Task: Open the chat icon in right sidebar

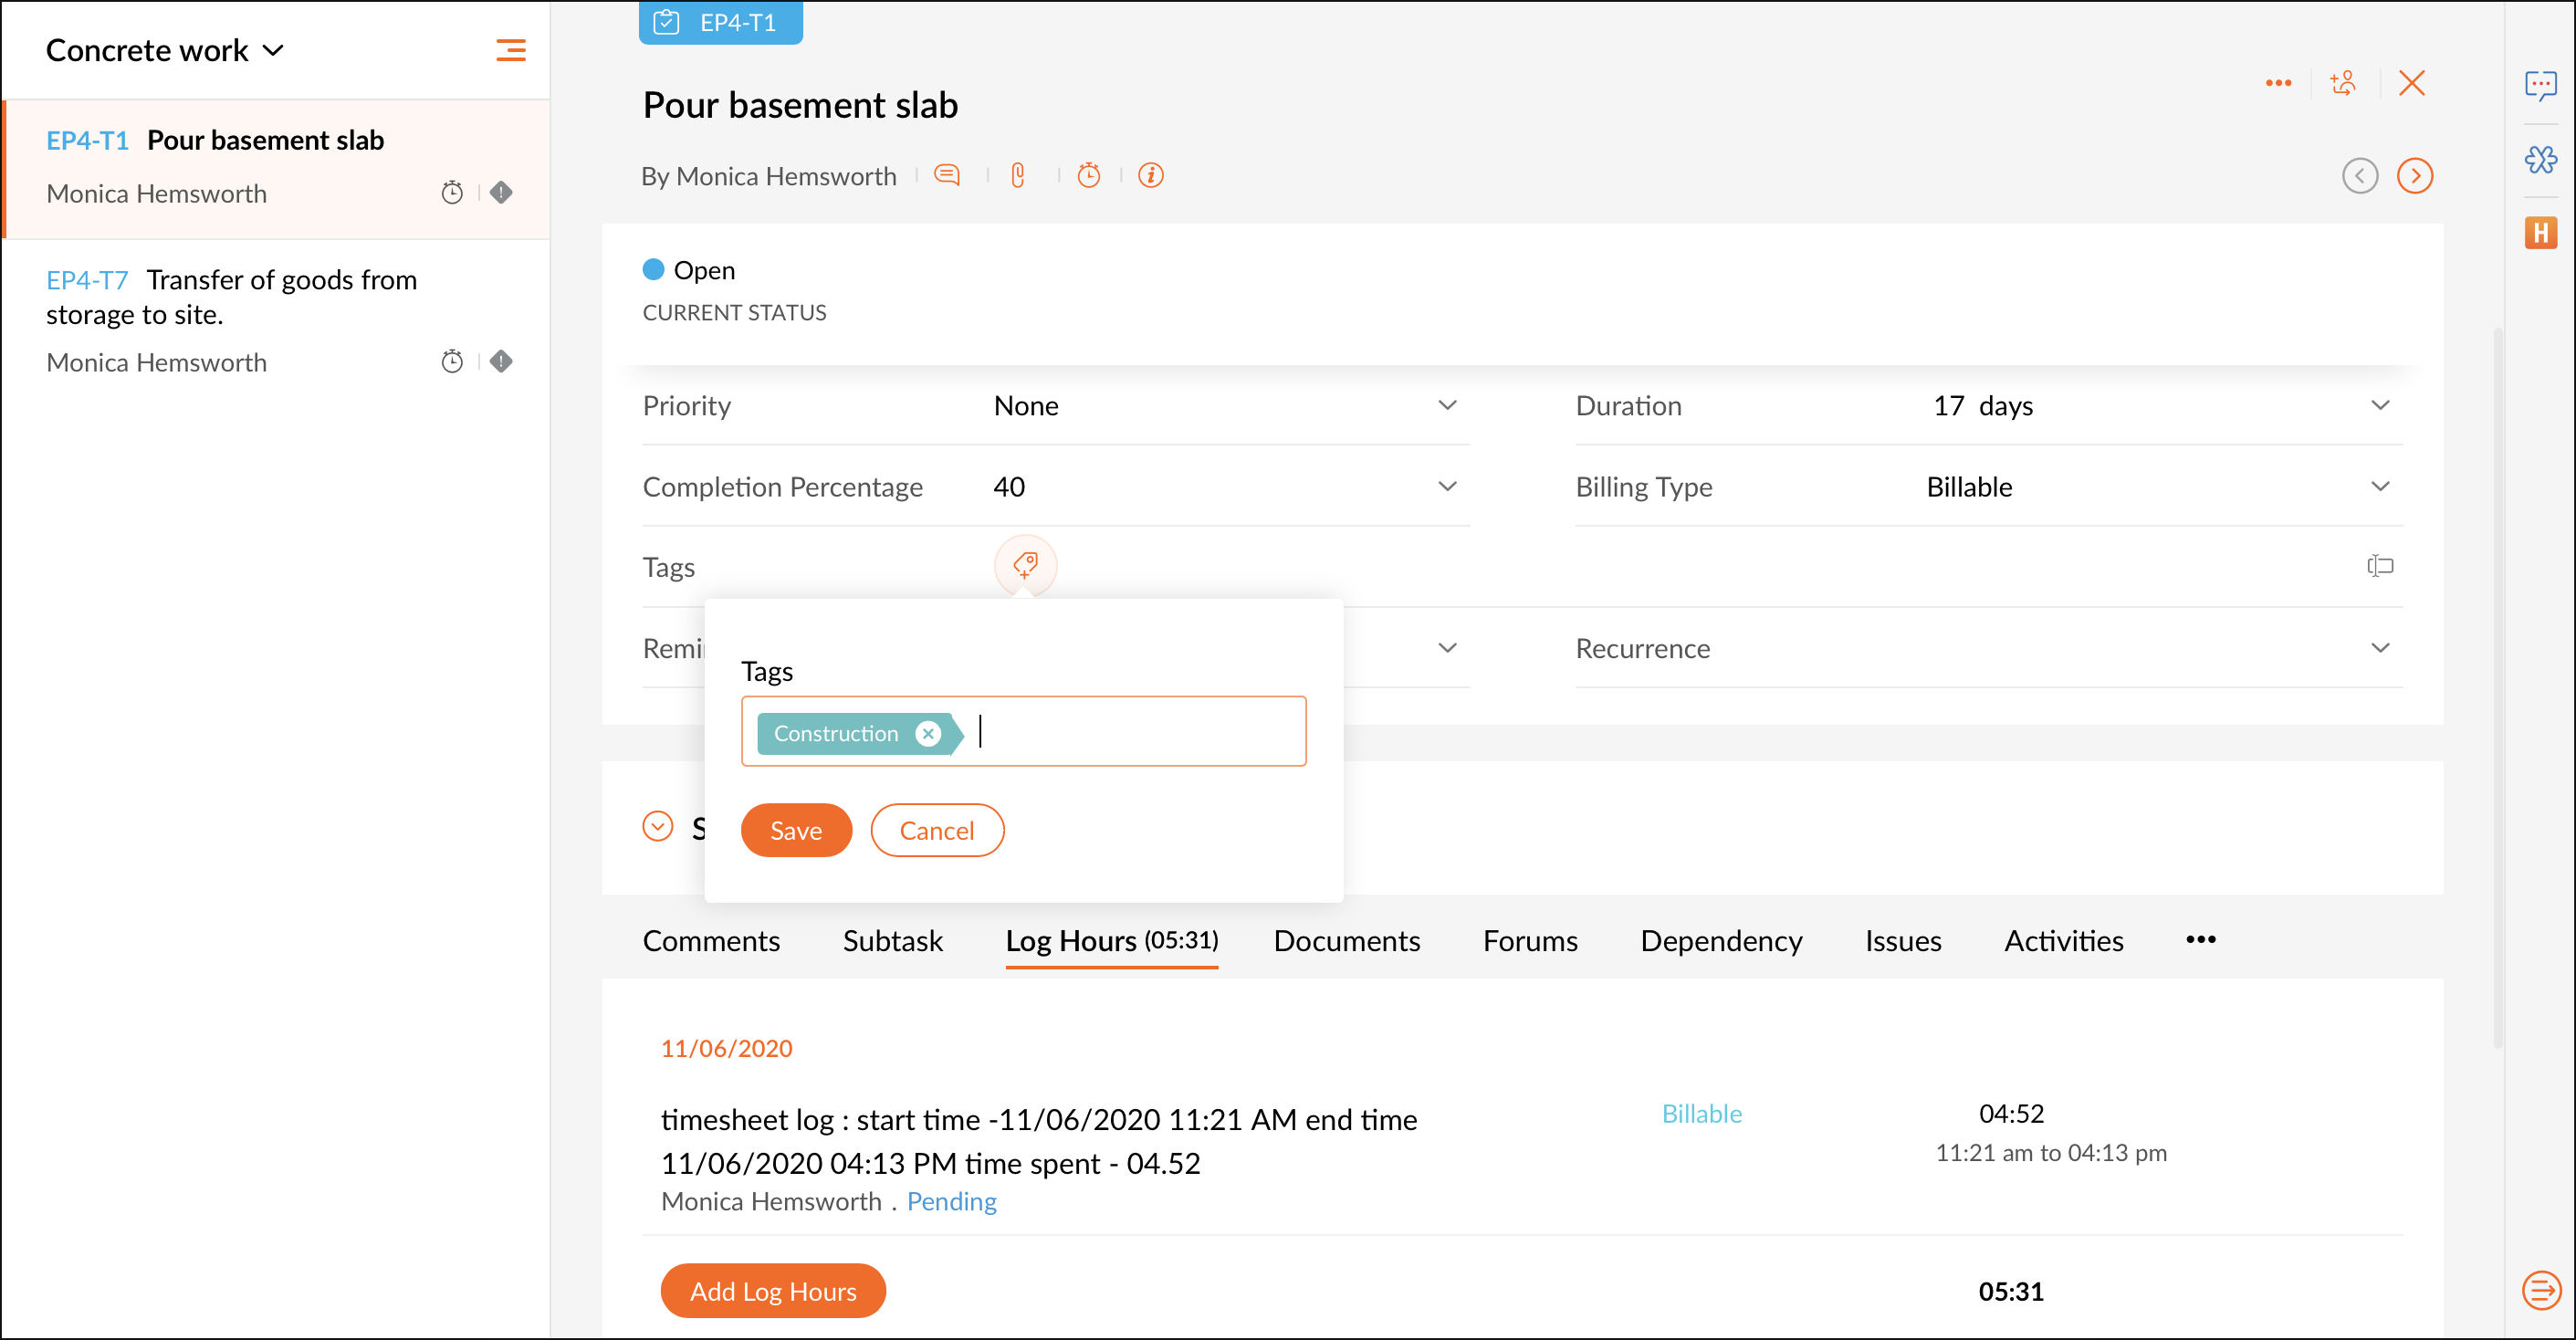Action: click(2540, 86)
